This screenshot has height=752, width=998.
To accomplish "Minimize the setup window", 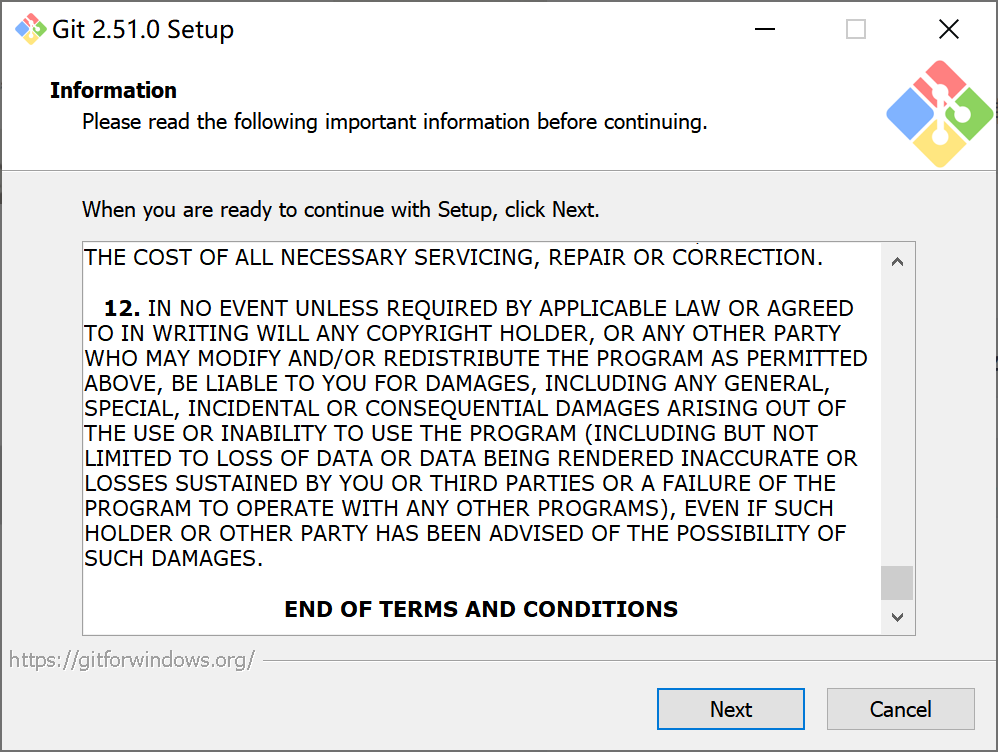I will [x=764, y=29].
